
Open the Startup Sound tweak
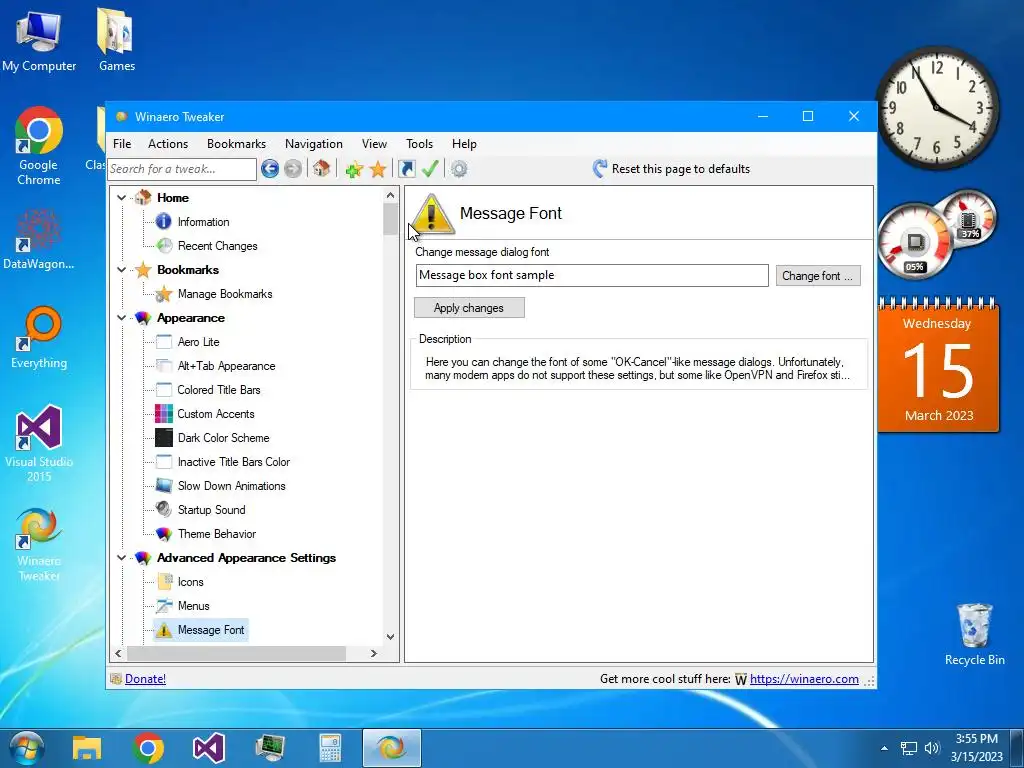212,510
